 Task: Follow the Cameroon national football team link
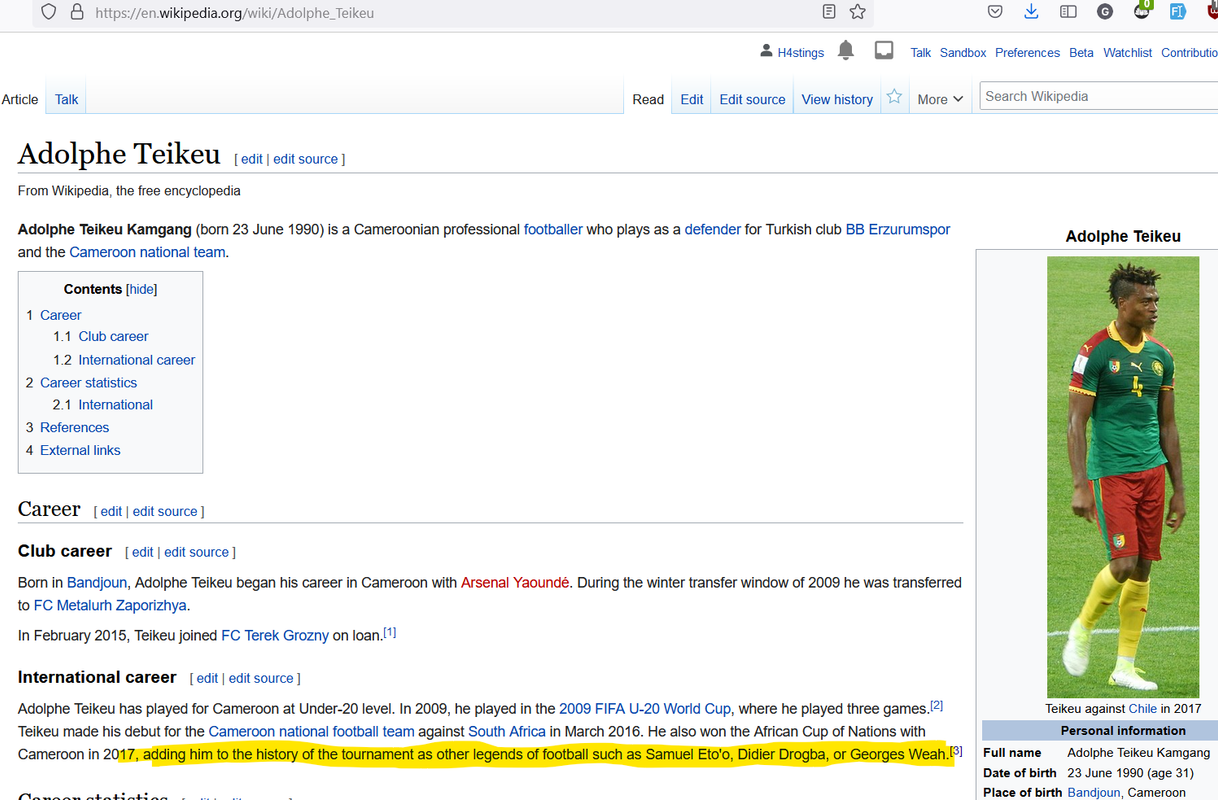[x=311, y=731]
